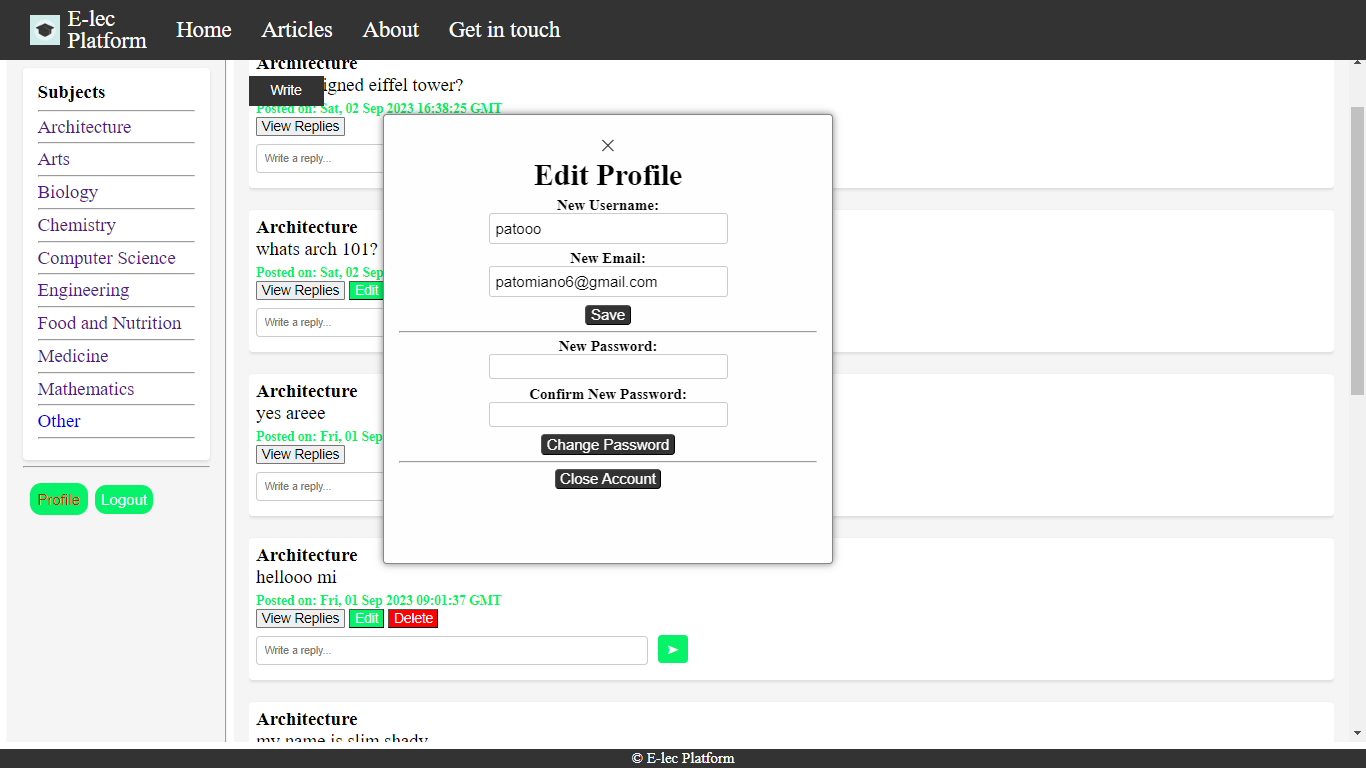The image size is (1366, 768).
Task: Navigate to Get in touch
Action: [x=504, y=30]
